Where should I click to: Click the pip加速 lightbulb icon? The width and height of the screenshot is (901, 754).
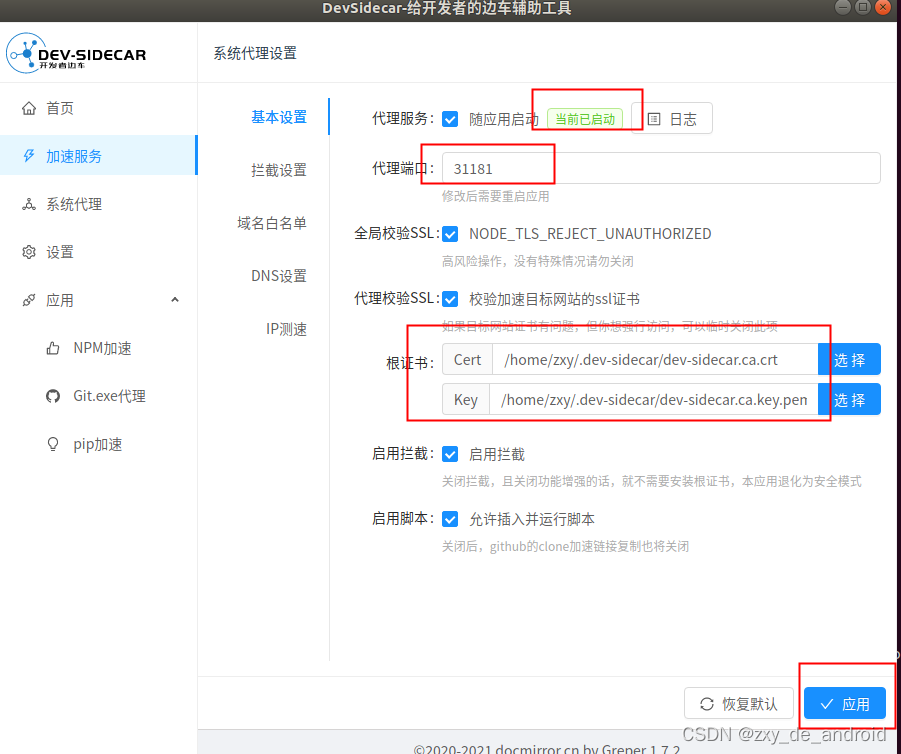52,443
